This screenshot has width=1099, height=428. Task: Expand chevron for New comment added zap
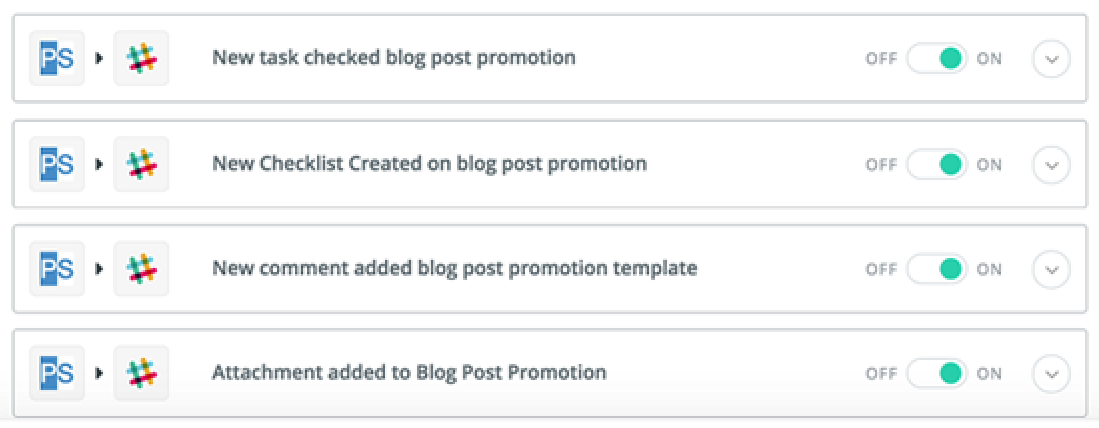[x=1051, y=269]
